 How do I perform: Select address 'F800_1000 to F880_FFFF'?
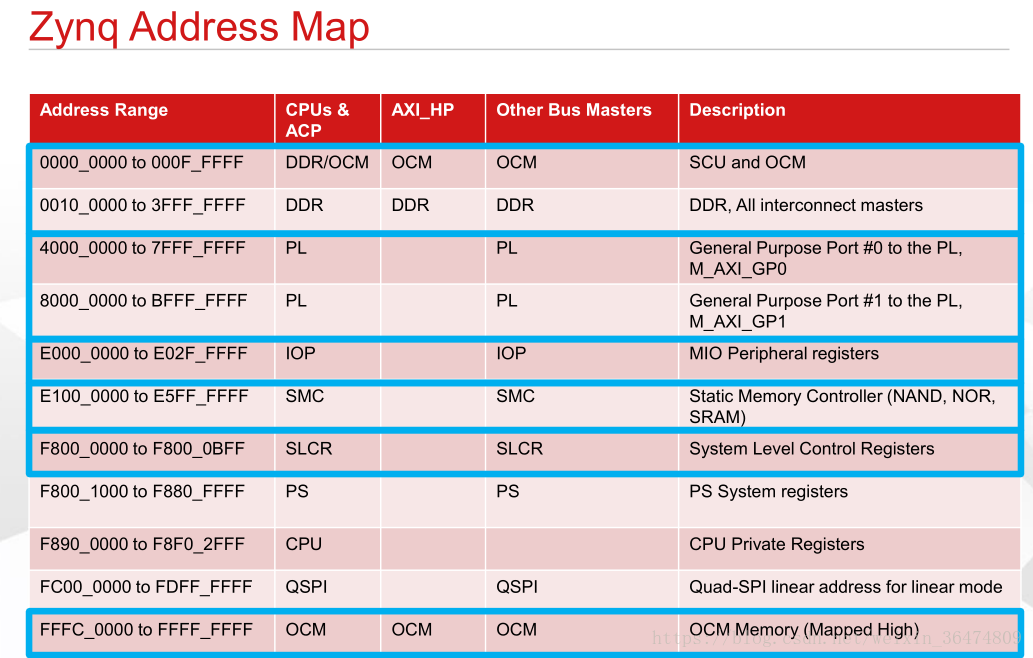(x=142, y=492)
